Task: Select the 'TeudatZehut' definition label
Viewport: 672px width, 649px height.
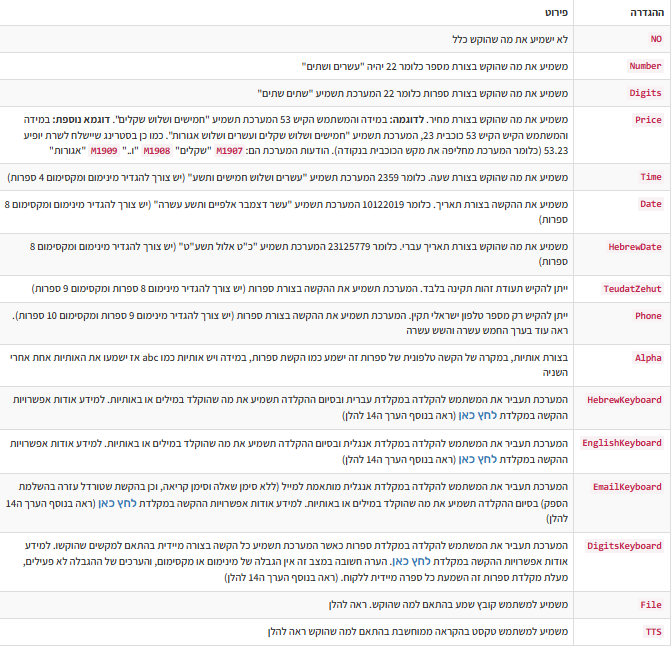Action: pyautogui.click(x=632, y=288)
